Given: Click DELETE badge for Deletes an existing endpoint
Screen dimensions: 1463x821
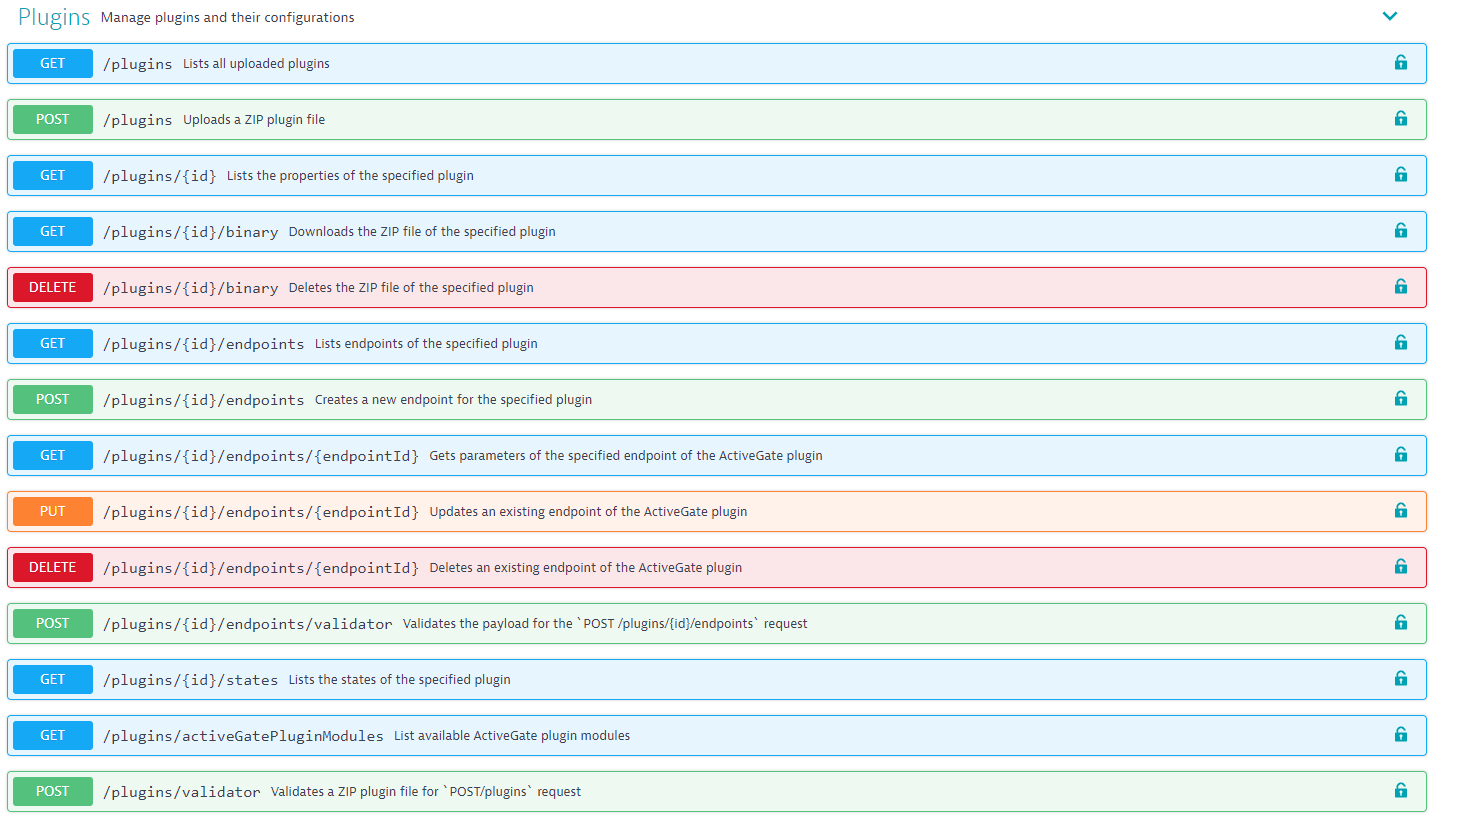Looking at the screenshot, I should point(53,567).
